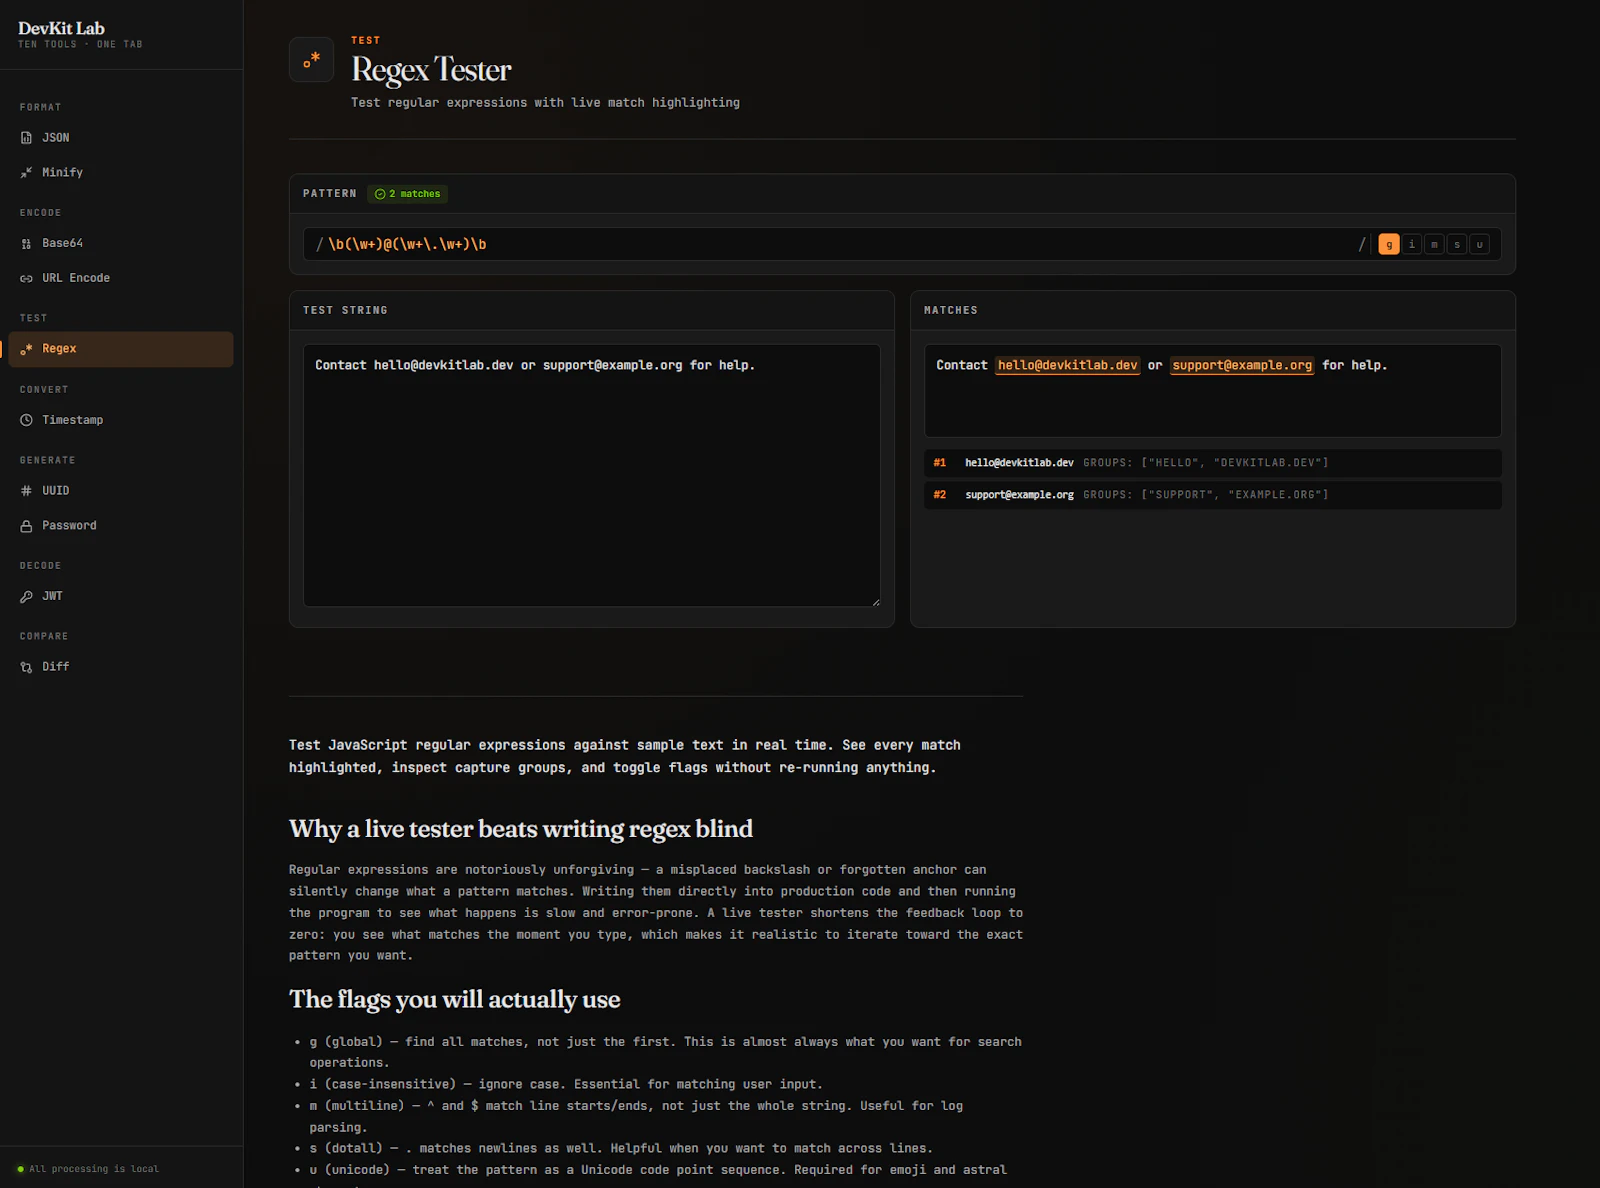The height and width of the screenshot is (1188, 1600).
Task: Click highlighted match support@example.org
Action: [1242, 366]
